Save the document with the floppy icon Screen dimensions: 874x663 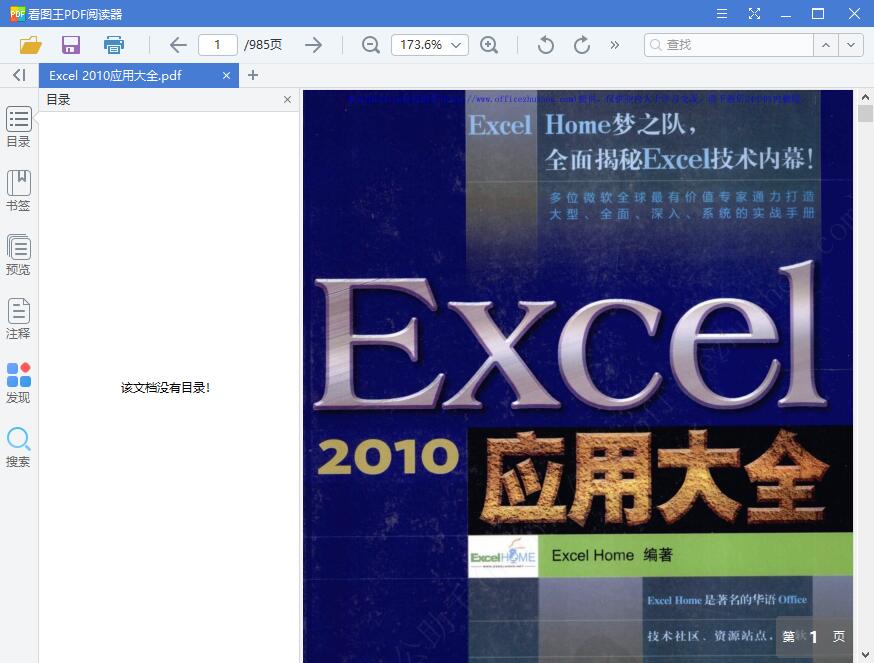71,45
